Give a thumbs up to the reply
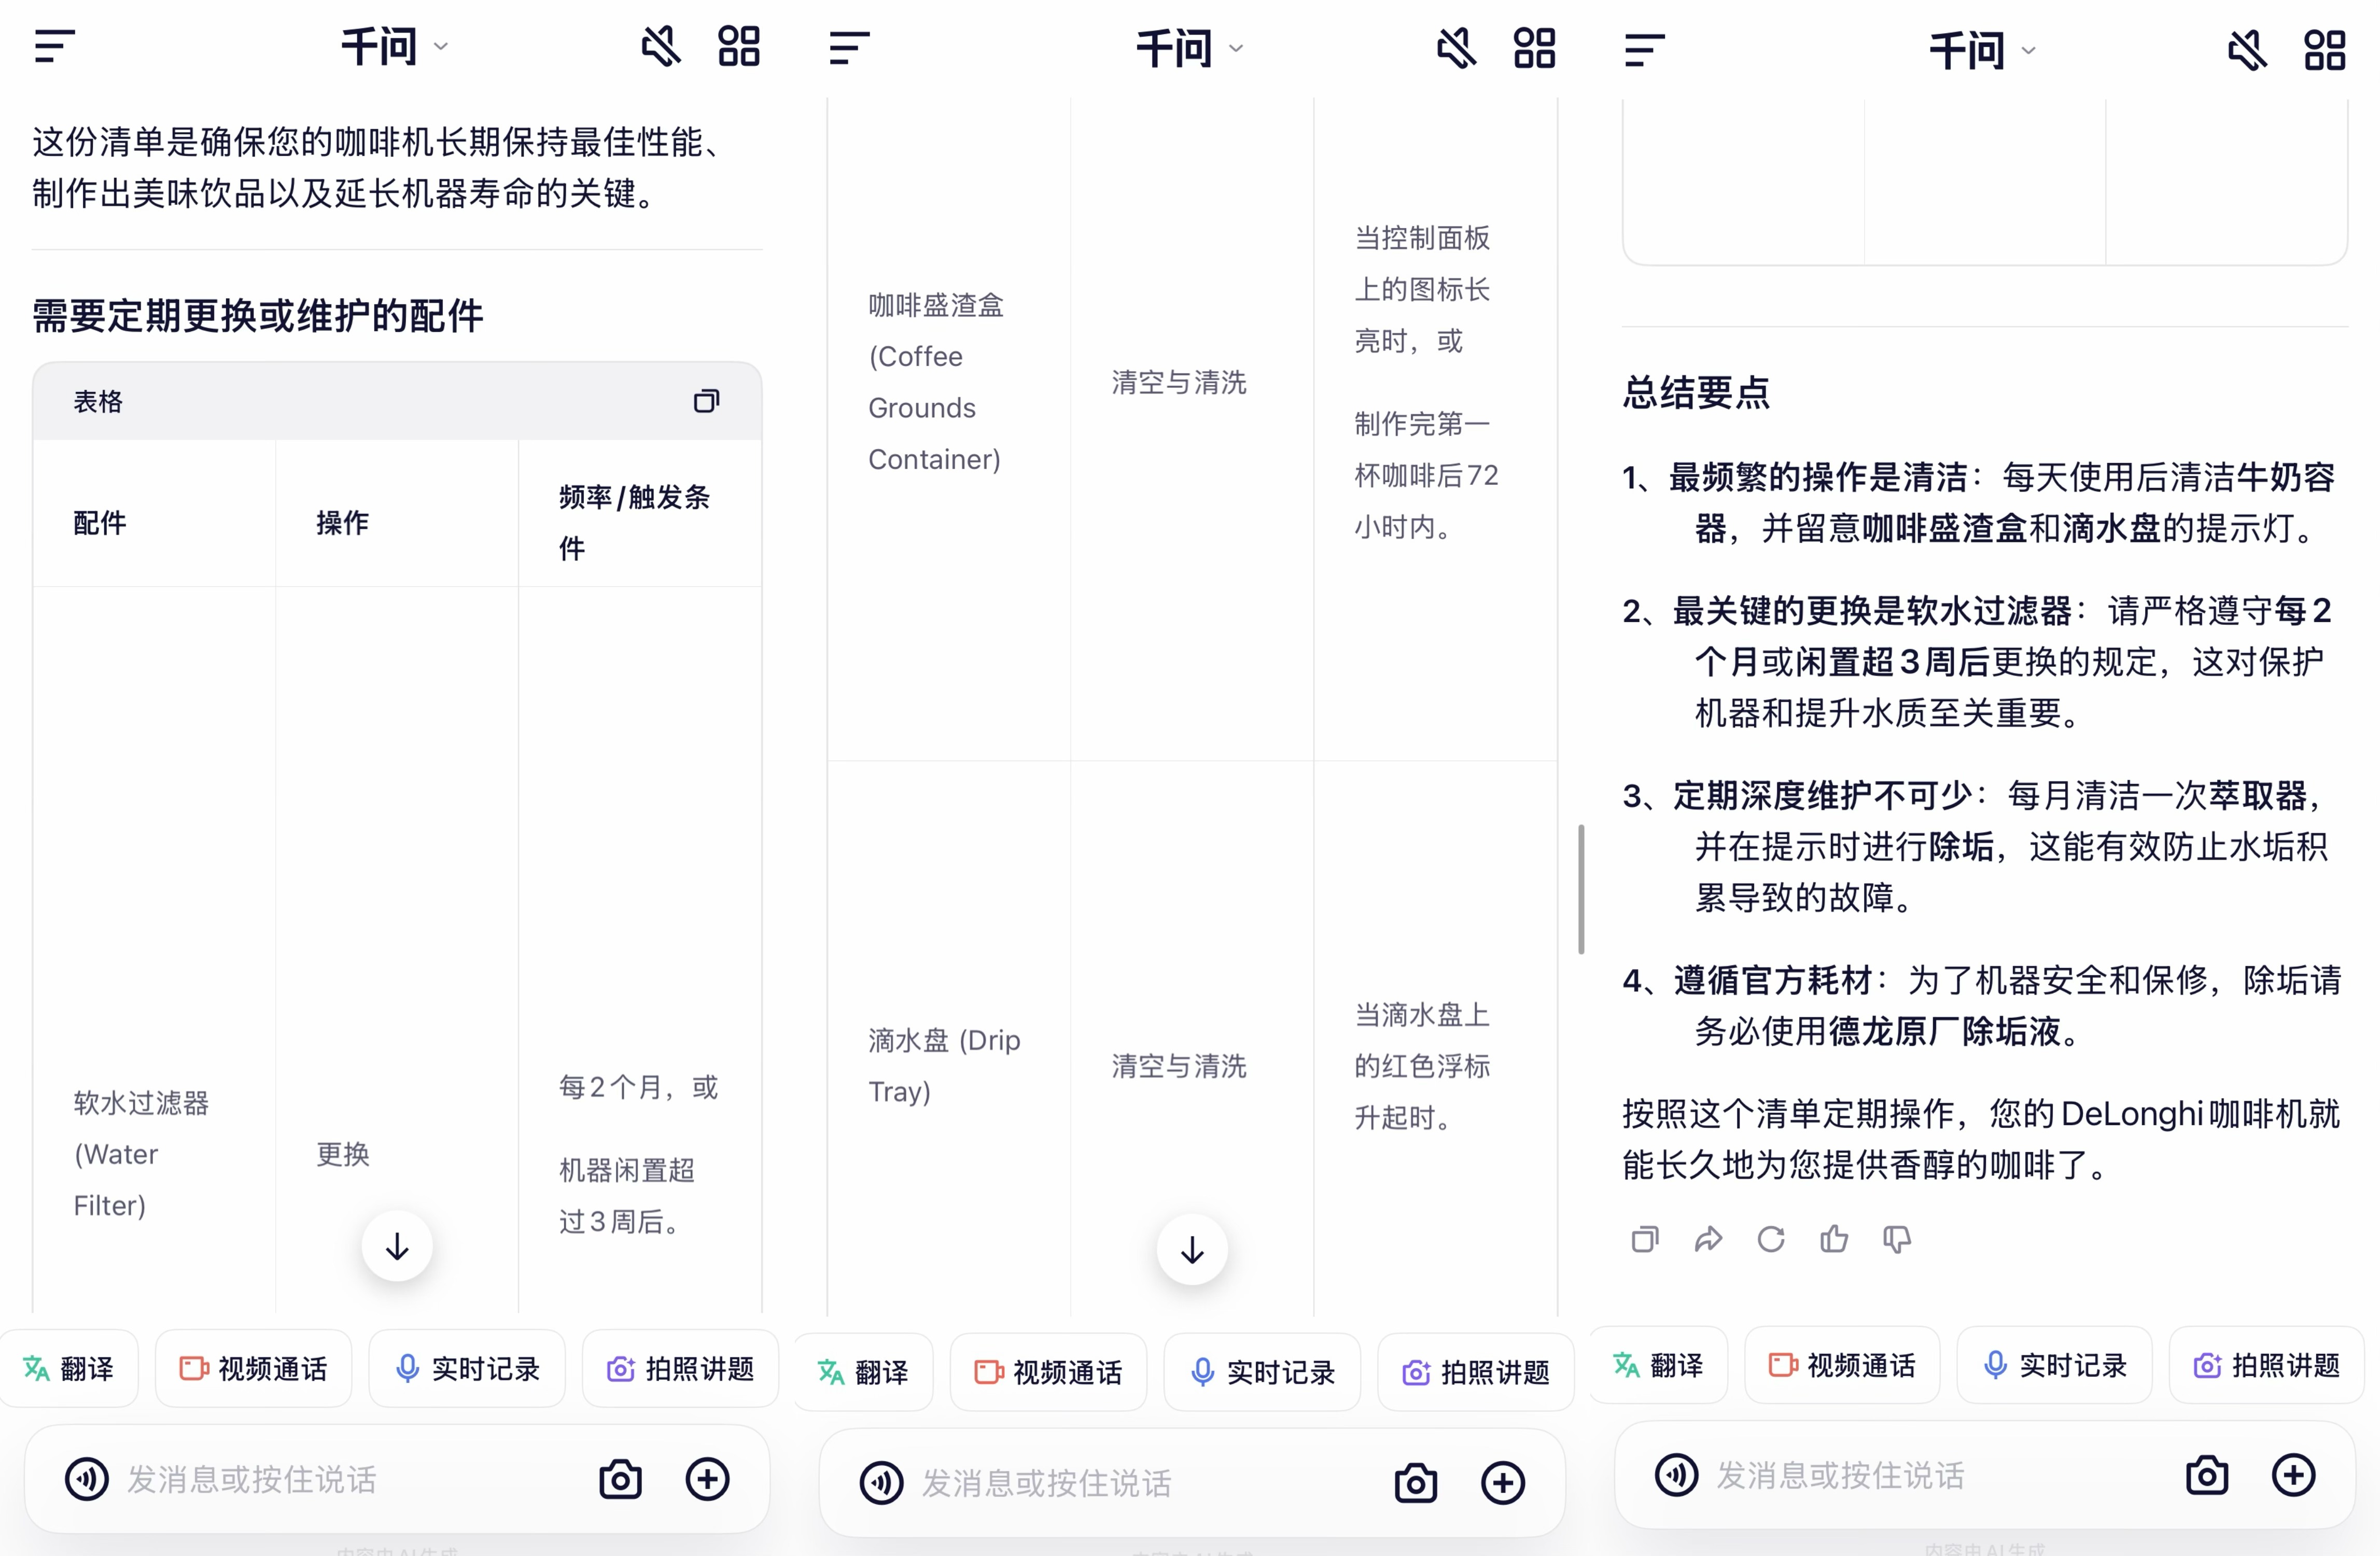 (x=1834, y=1239)
